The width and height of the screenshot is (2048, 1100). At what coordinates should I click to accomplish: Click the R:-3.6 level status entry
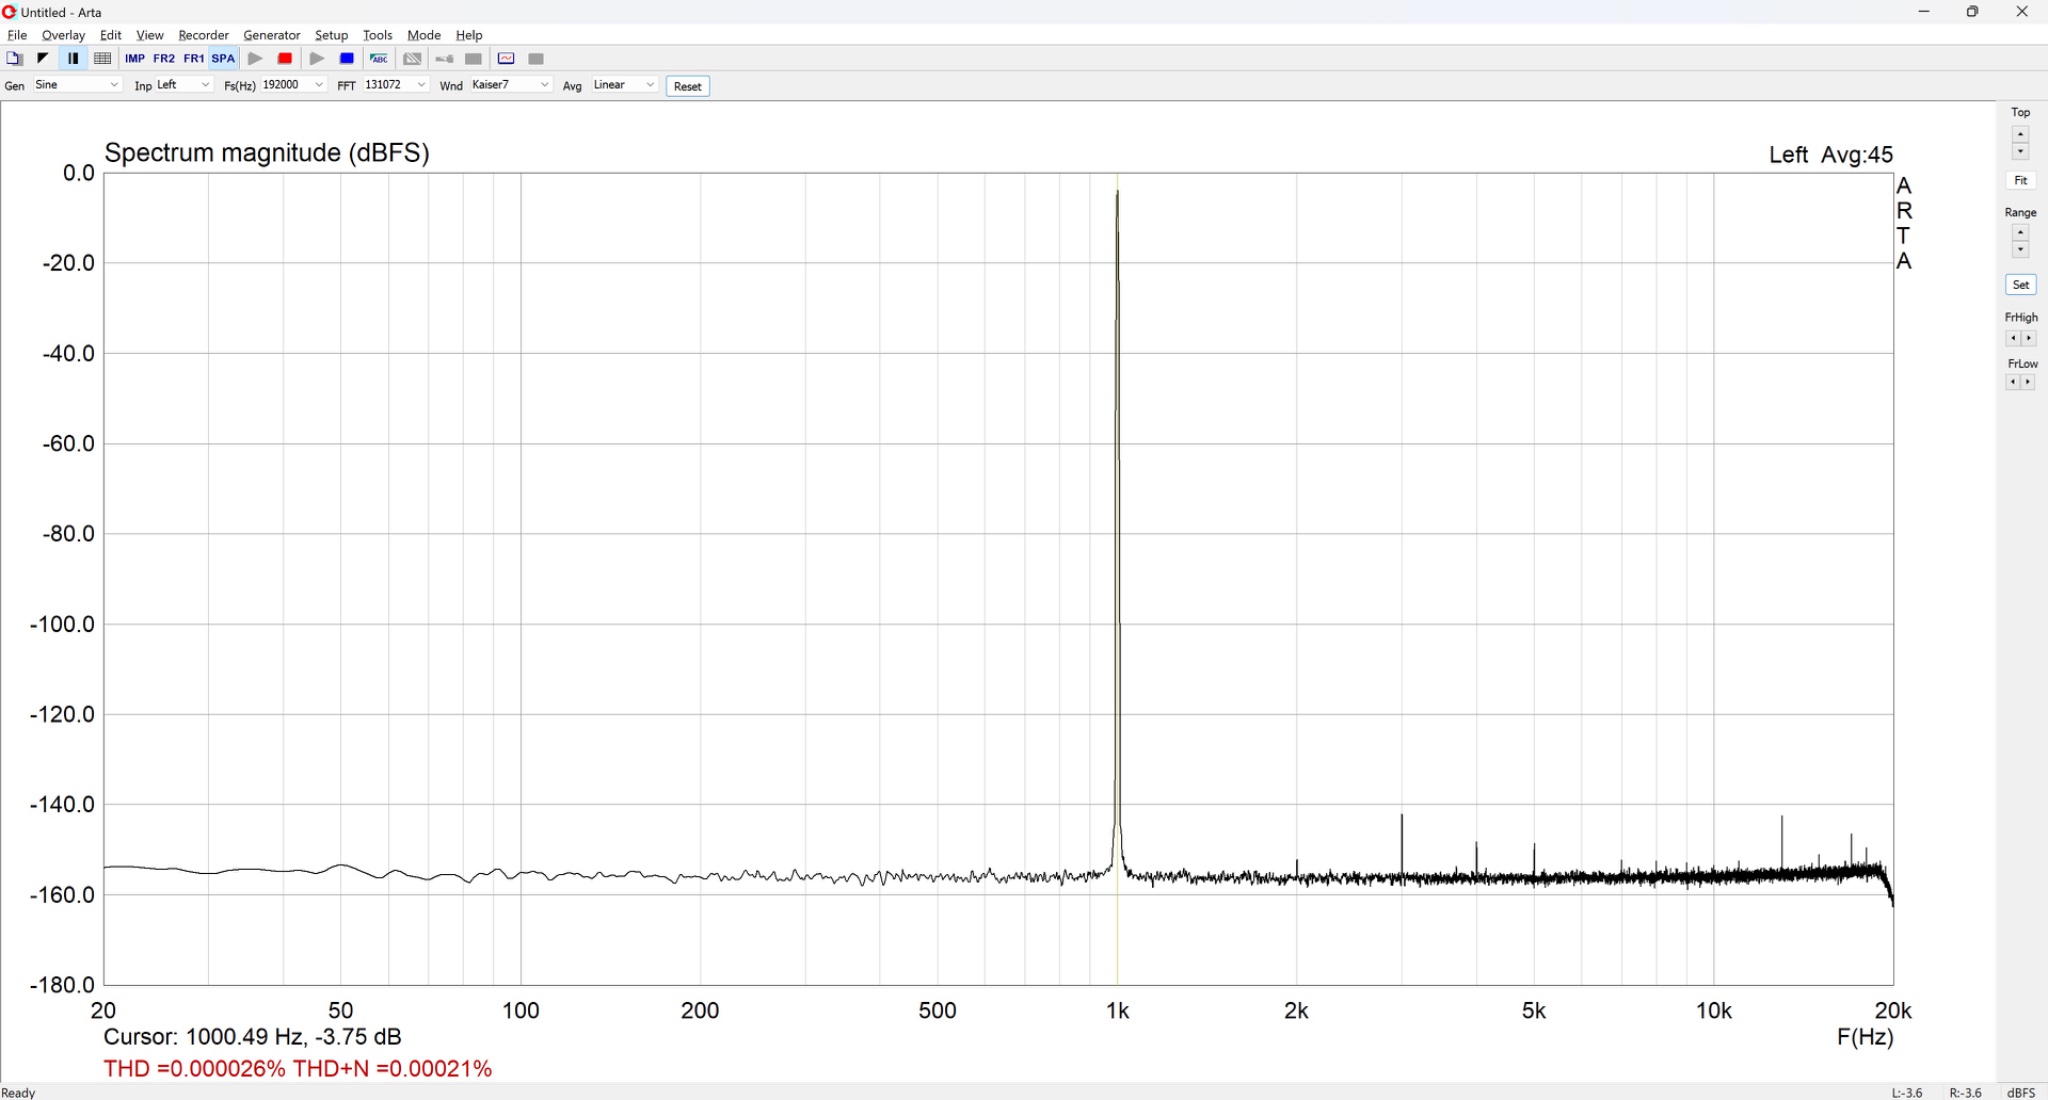1965,1093
